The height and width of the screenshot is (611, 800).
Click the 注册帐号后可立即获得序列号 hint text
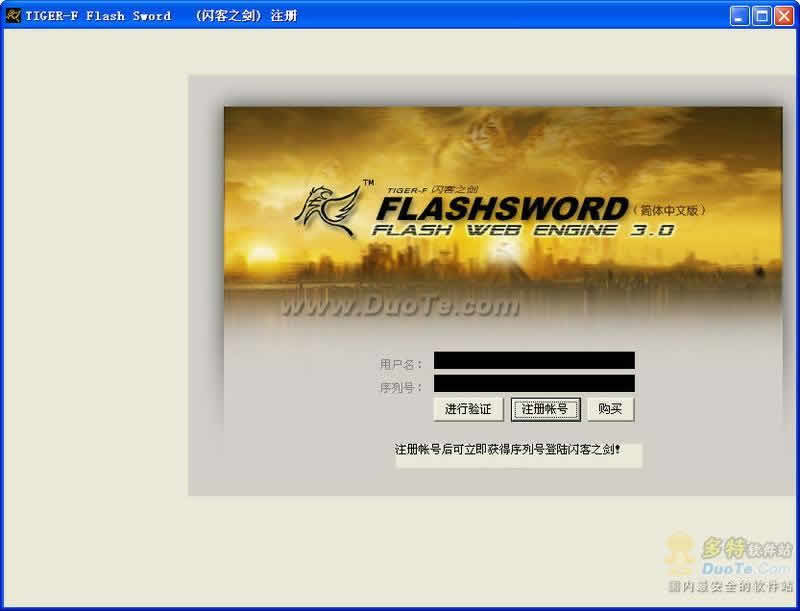click(x=508, y=450)
